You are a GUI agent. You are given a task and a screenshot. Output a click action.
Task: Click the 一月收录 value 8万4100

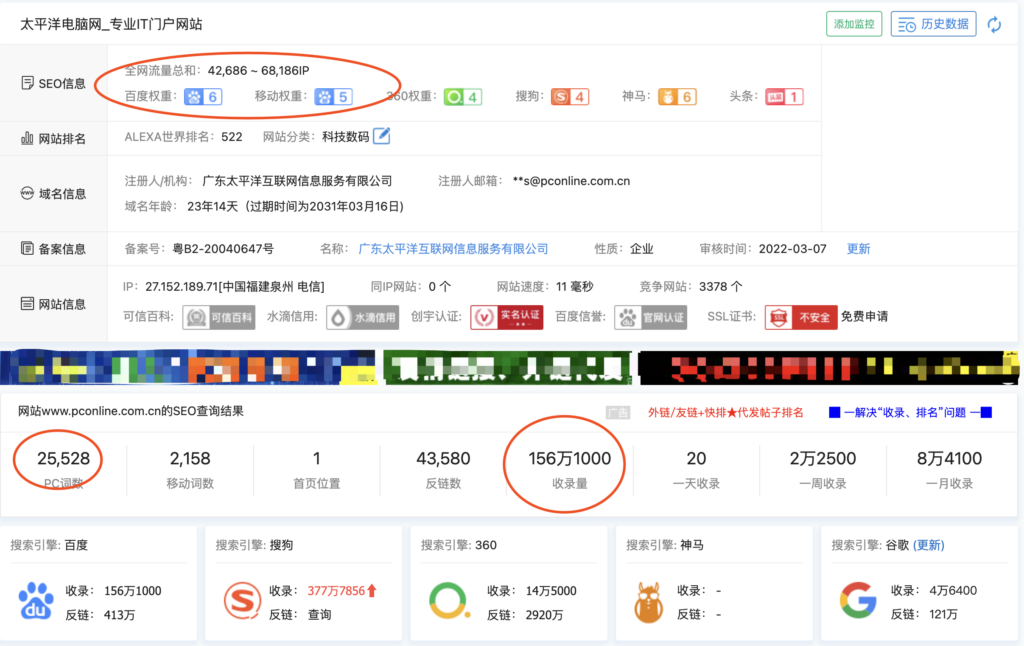(x=950, y=459)
